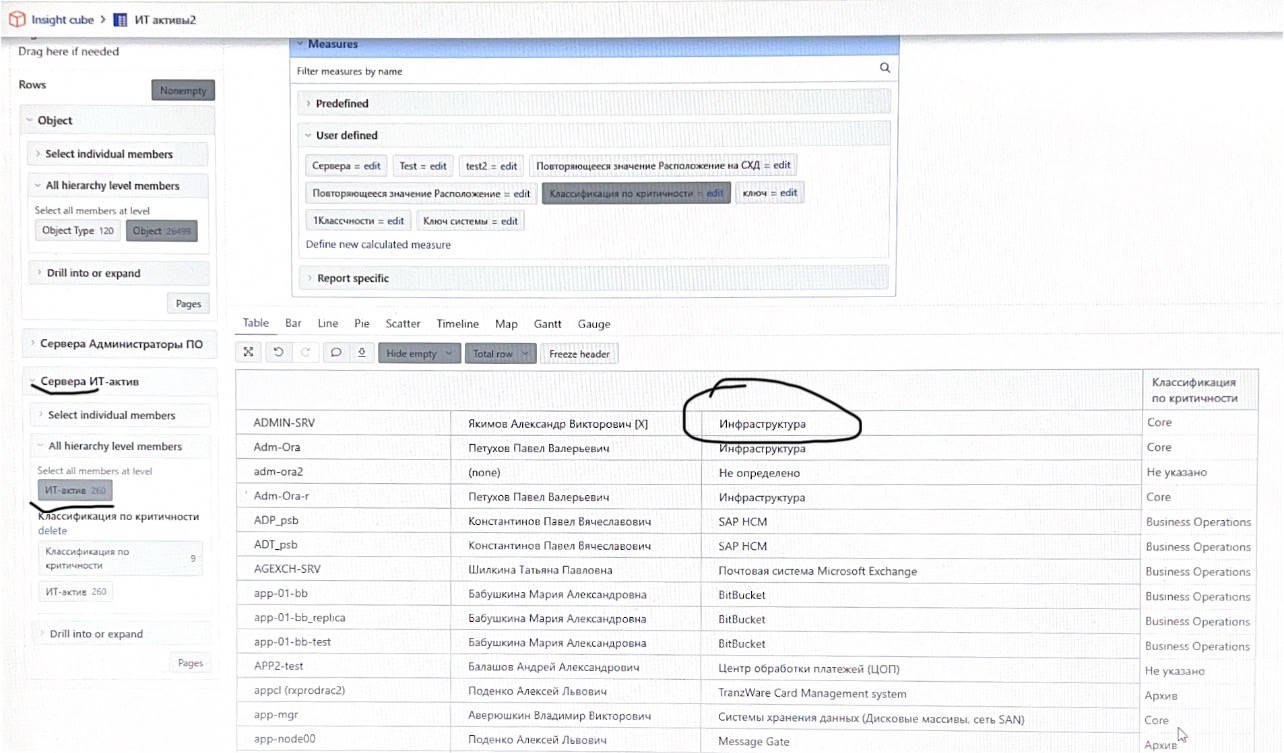Expand the Сервера Администраторы ПО dimension

coord(119,344)
